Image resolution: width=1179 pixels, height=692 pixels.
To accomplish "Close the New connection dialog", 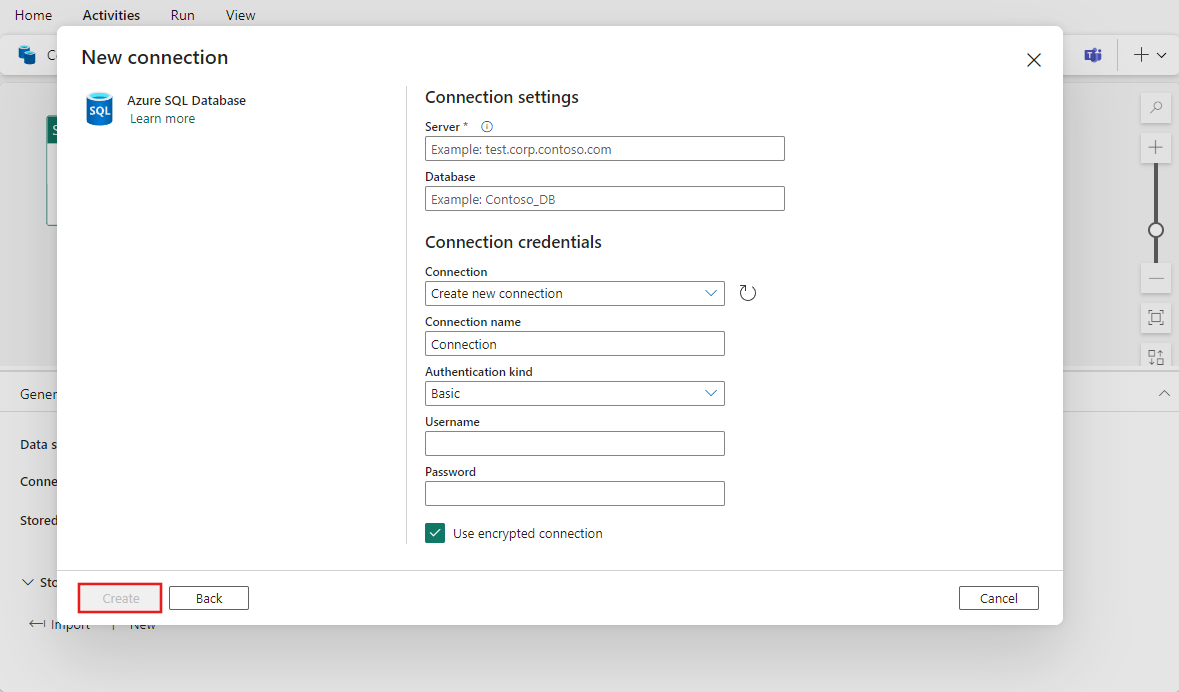I will click(x=1034, y=60).
